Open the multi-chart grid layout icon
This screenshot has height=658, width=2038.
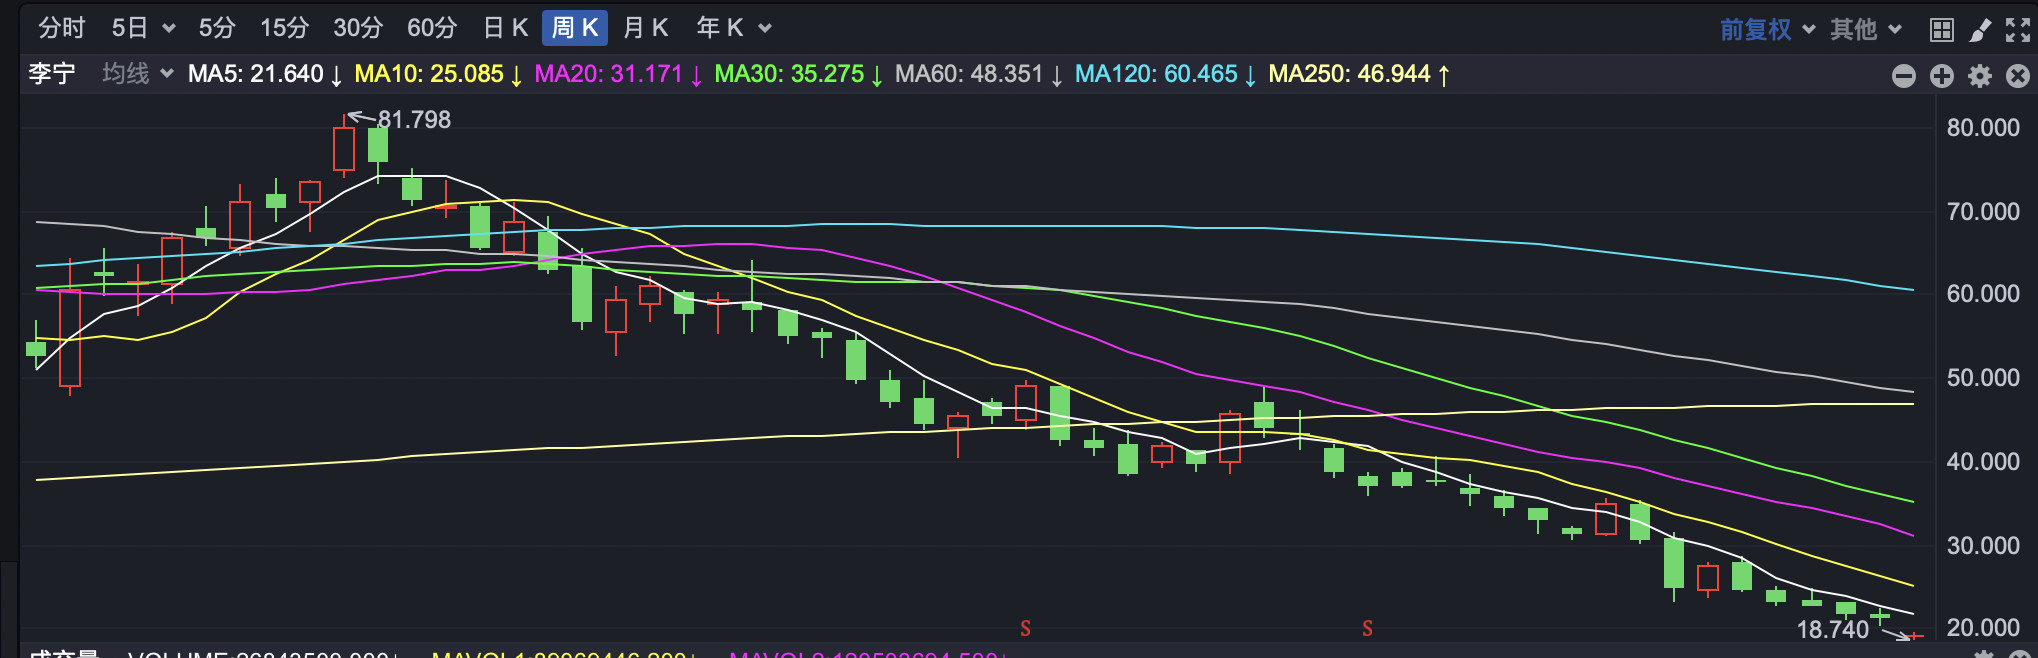click(1942, 30)
